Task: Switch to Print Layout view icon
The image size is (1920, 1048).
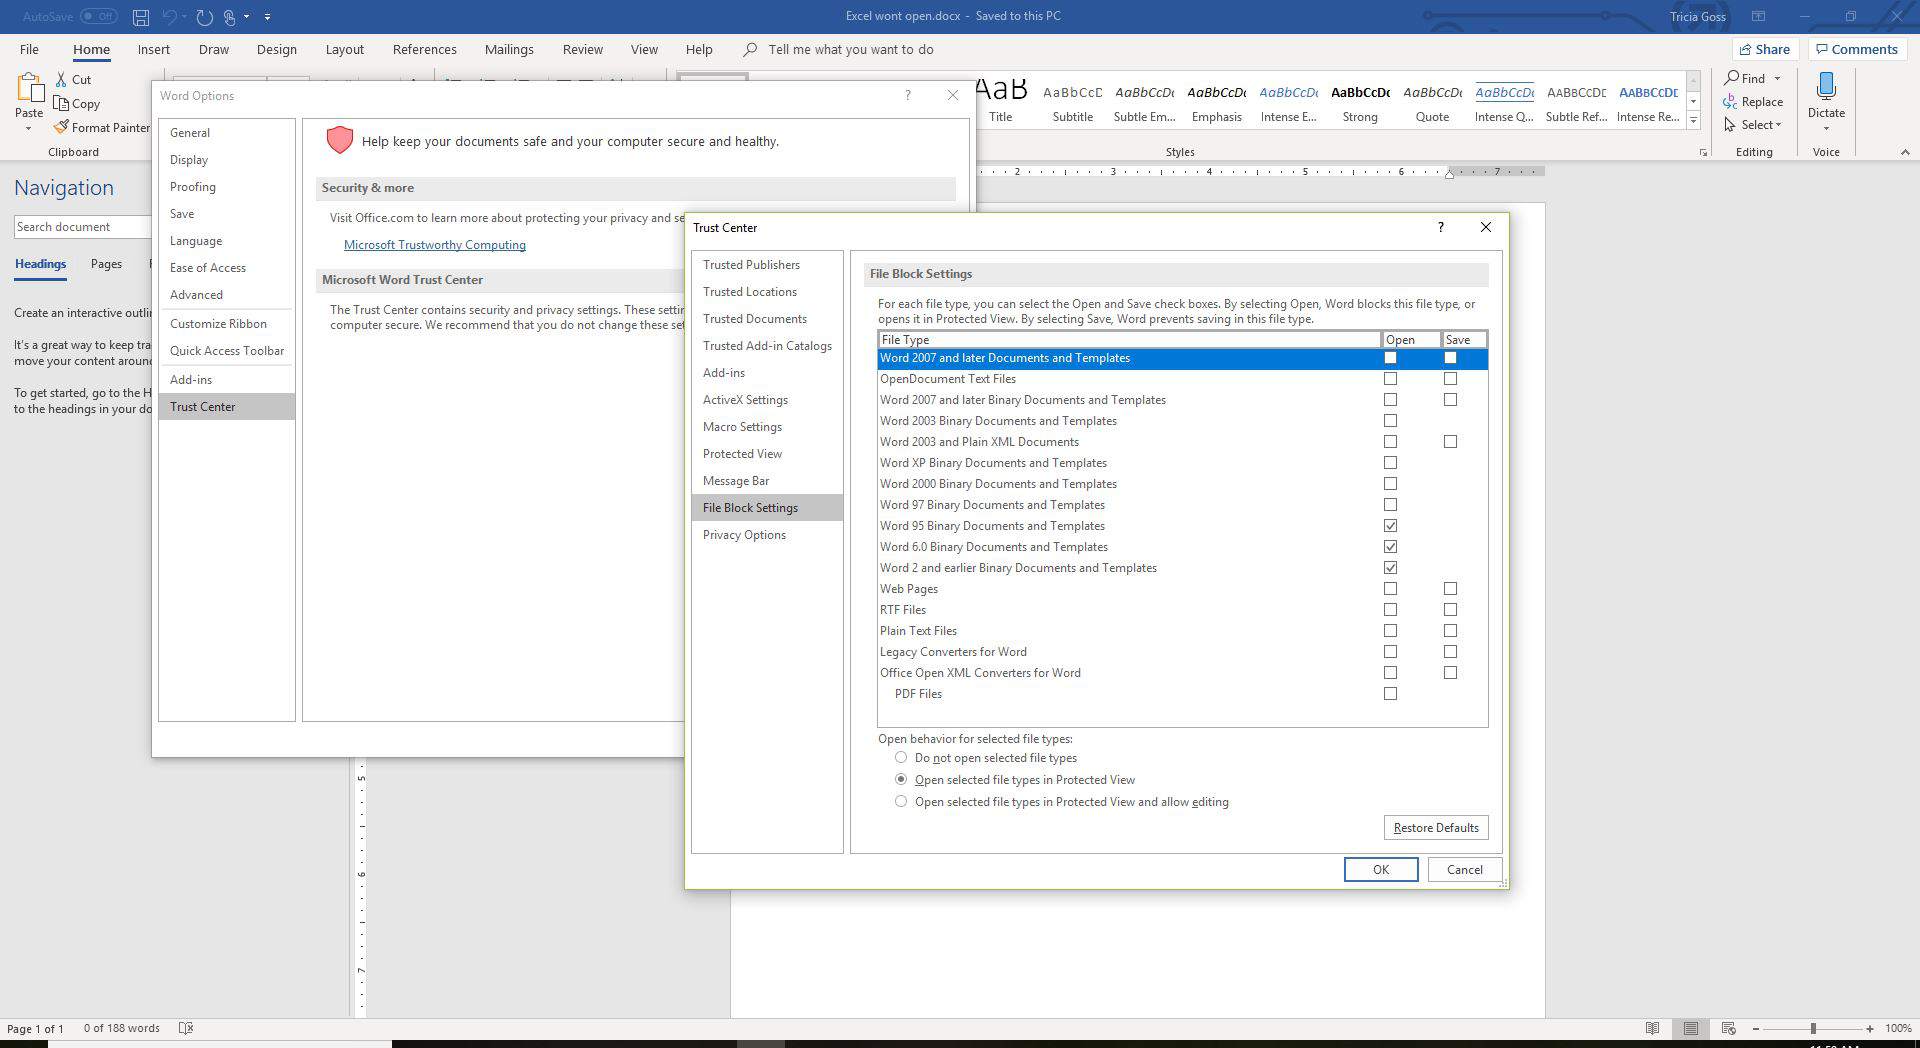Action: tap(1690, 1028)
